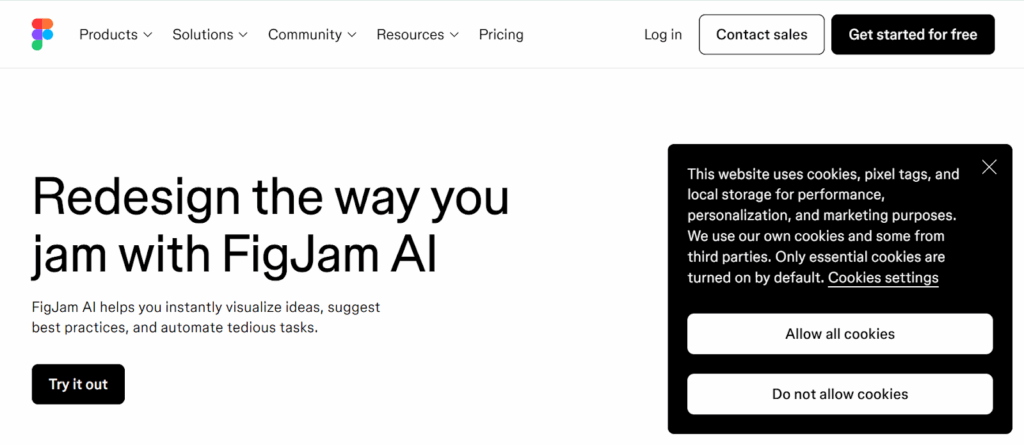Screen dimensions: 1024x445
Task: Click the Redesign the way you jam heading
Action: tap(270, 225)
